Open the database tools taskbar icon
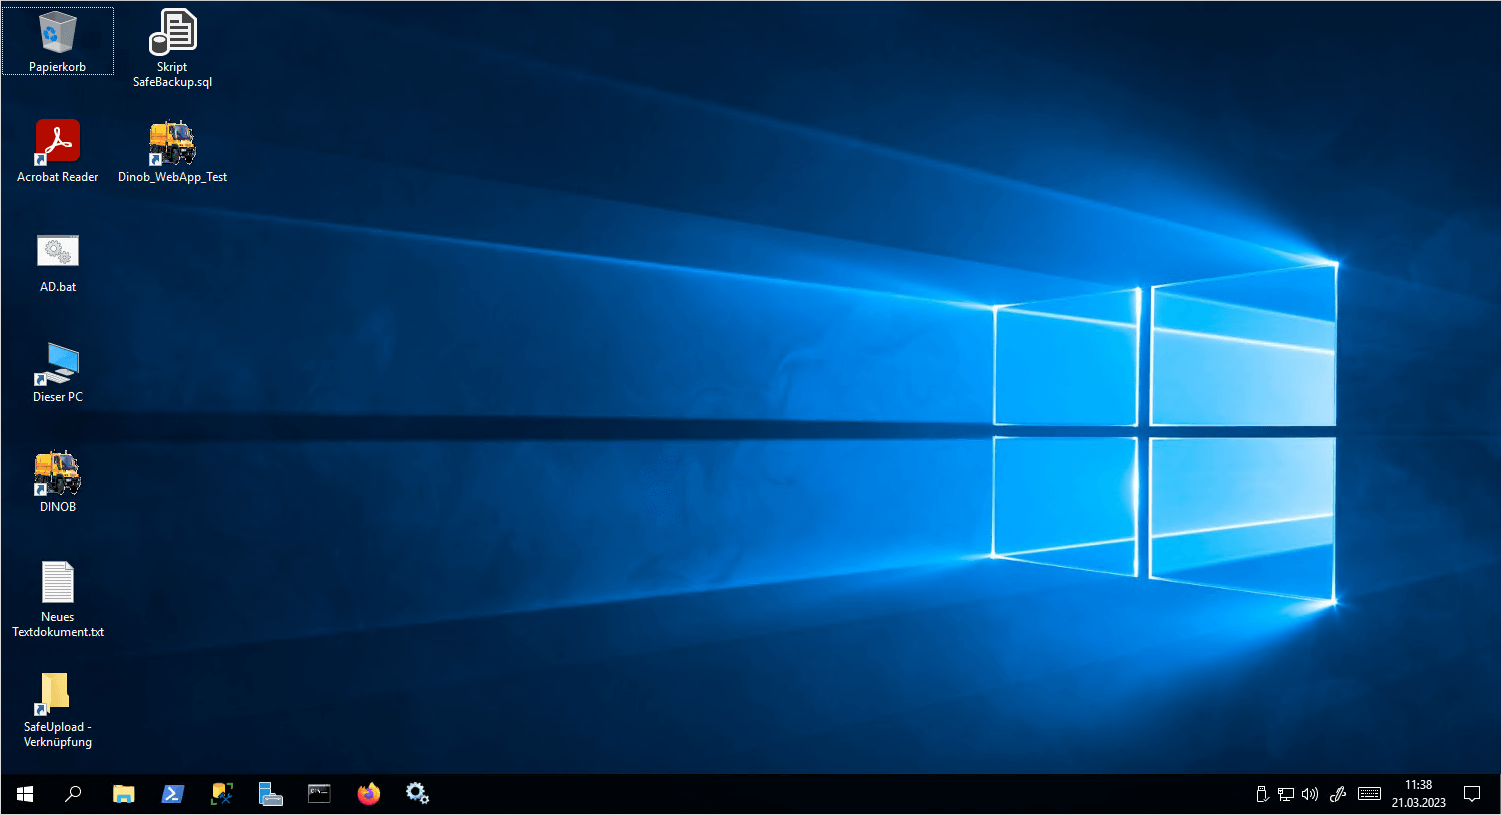 point(221,794)
